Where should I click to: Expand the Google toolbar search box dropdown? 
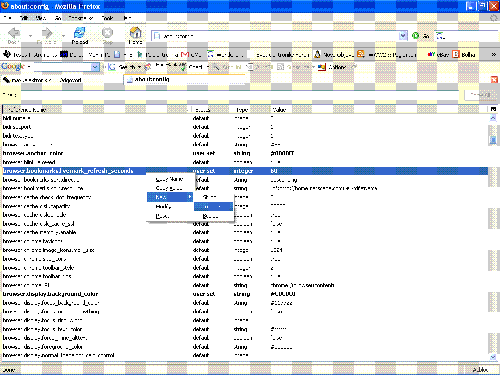point(95,67)
